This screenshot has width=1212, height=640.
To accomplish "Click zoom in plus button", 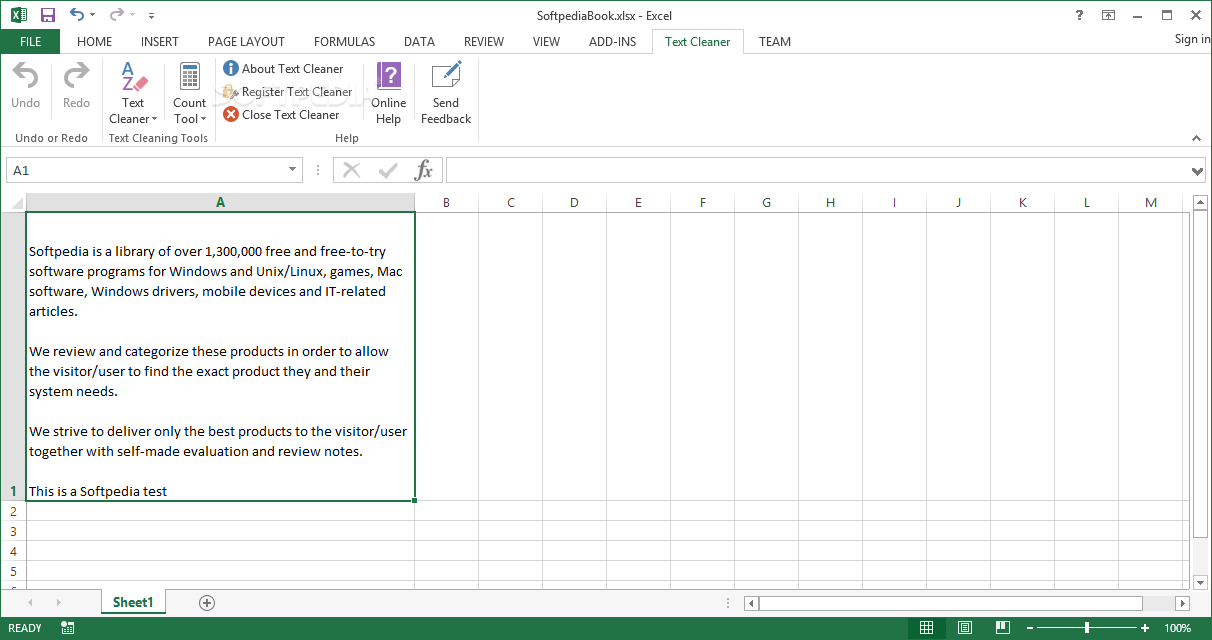I will click(x=1145, y=628).
